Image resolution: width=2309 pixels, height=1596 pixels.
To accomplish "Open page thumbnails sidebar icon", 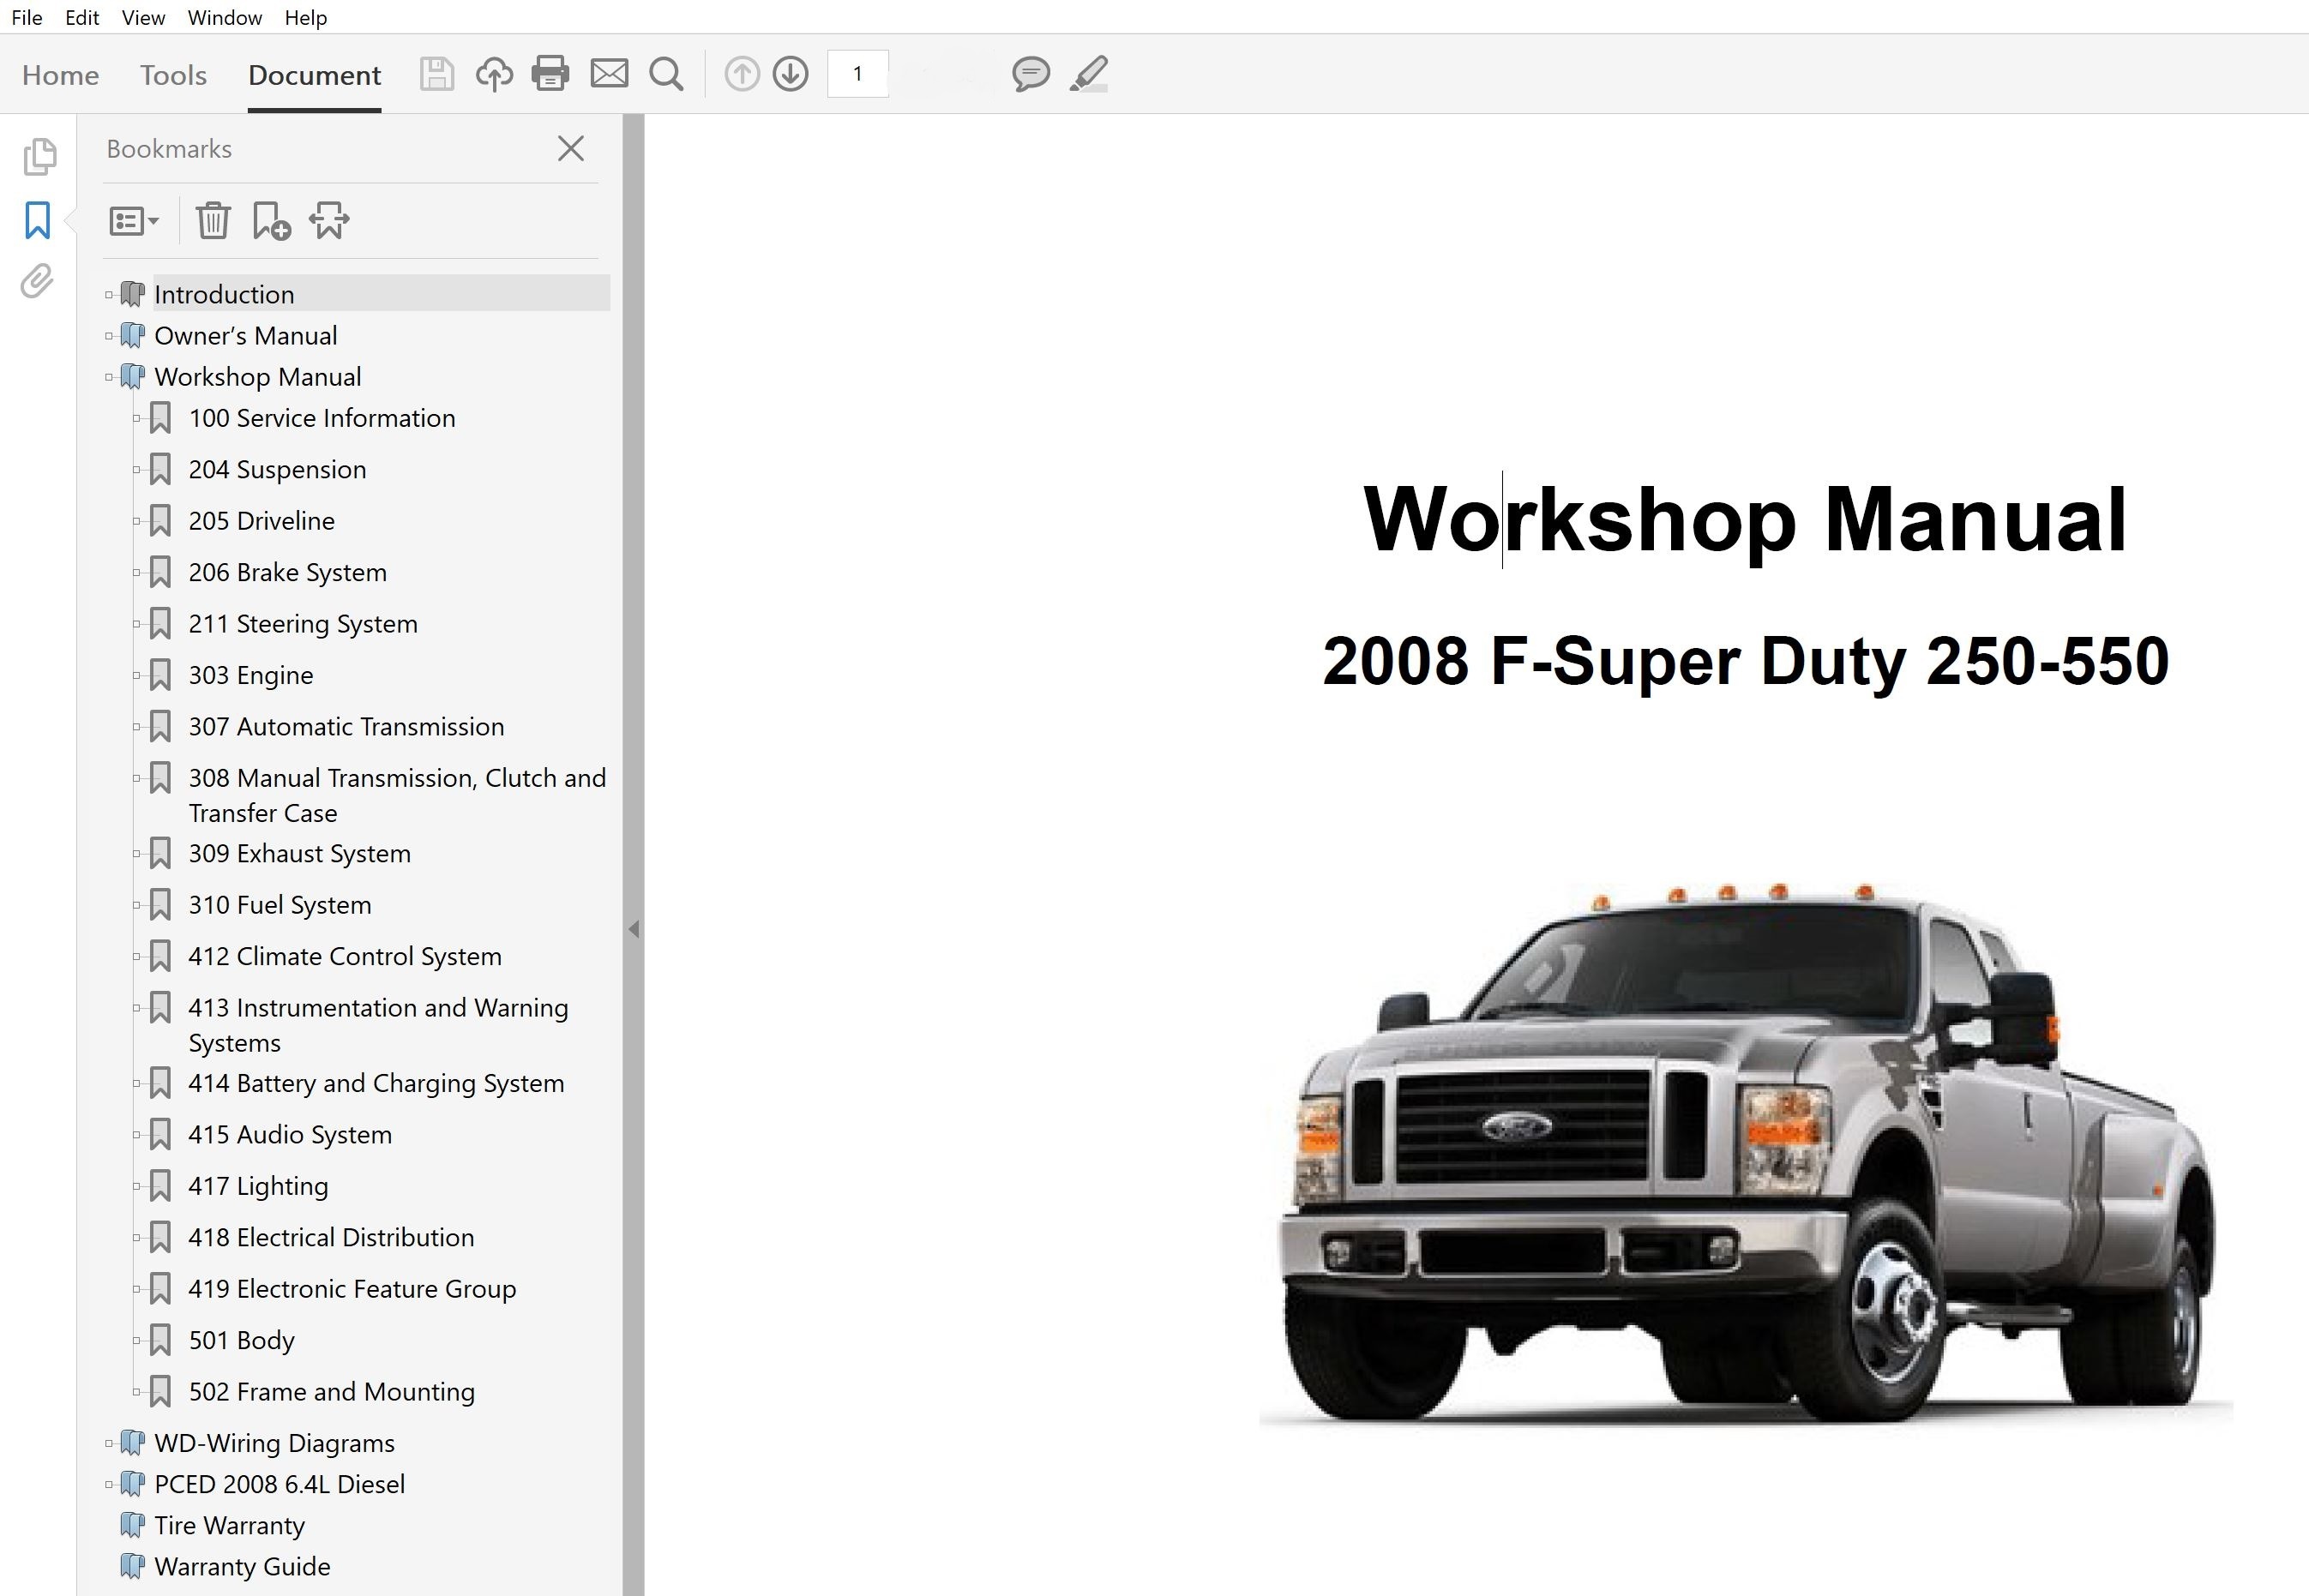I will click(39, 157).
